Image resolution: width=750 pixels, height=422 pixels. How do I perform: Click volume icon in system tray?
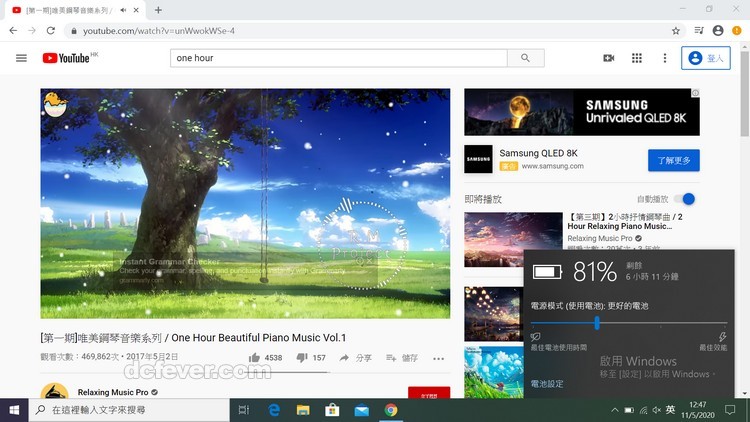pyautogui.click(x=657, y=410)
